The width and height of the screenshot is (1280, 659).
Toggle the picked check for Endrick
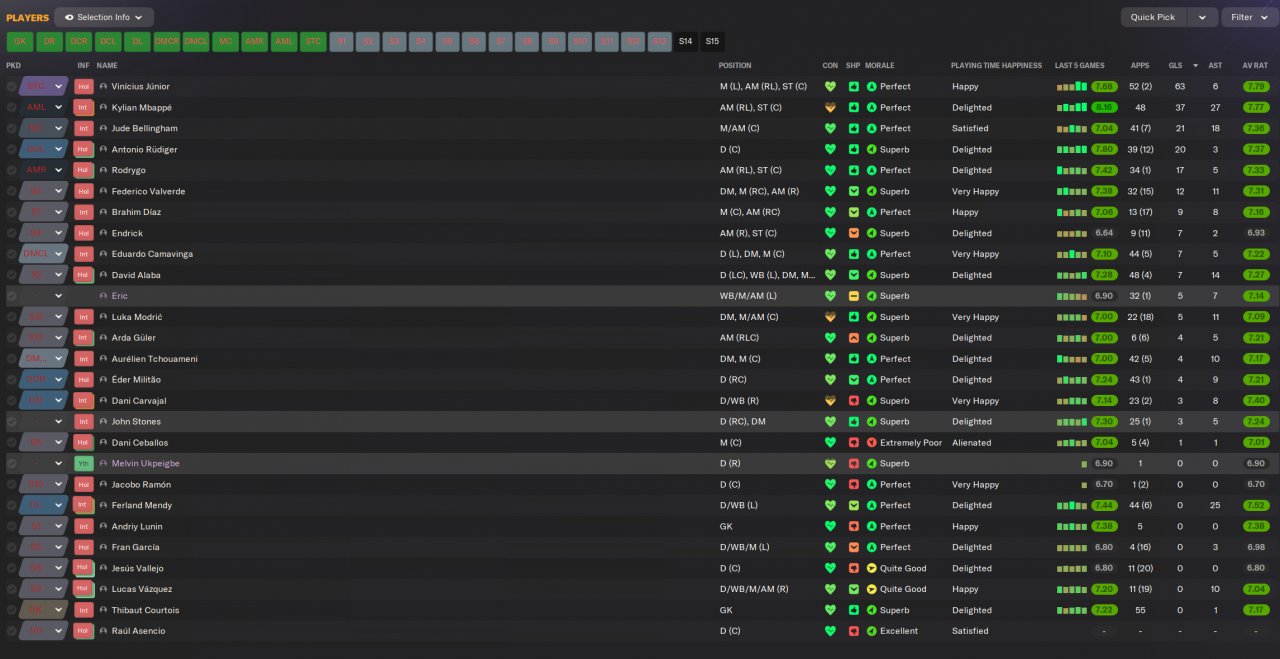tap(11, 233)
